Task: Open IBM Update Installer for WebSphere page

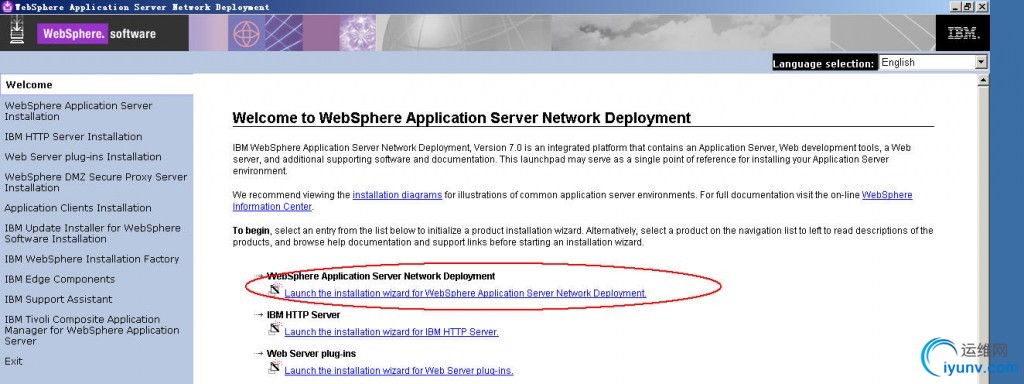Action: click(x=92, y=233)
